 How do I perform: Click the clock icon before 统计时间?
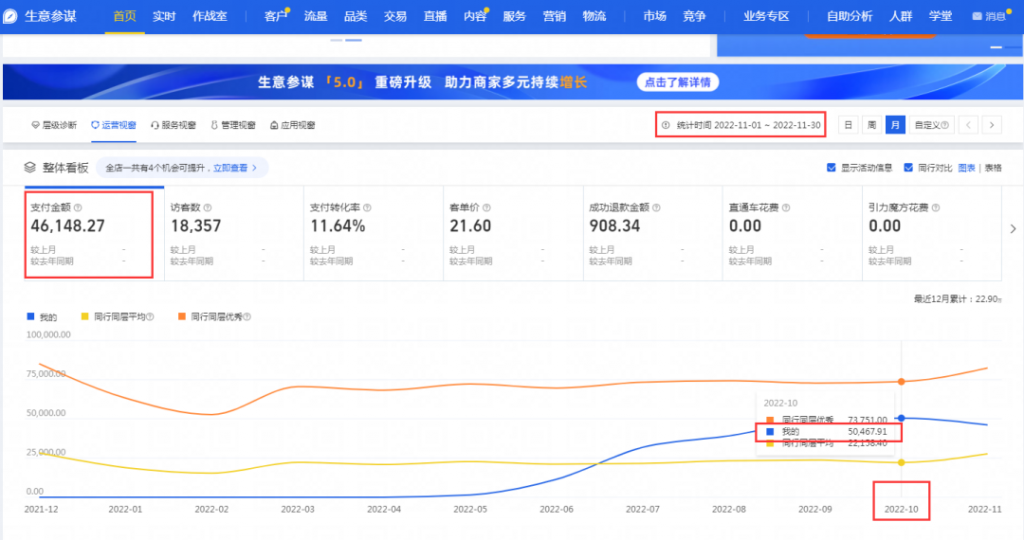point(666,125)
